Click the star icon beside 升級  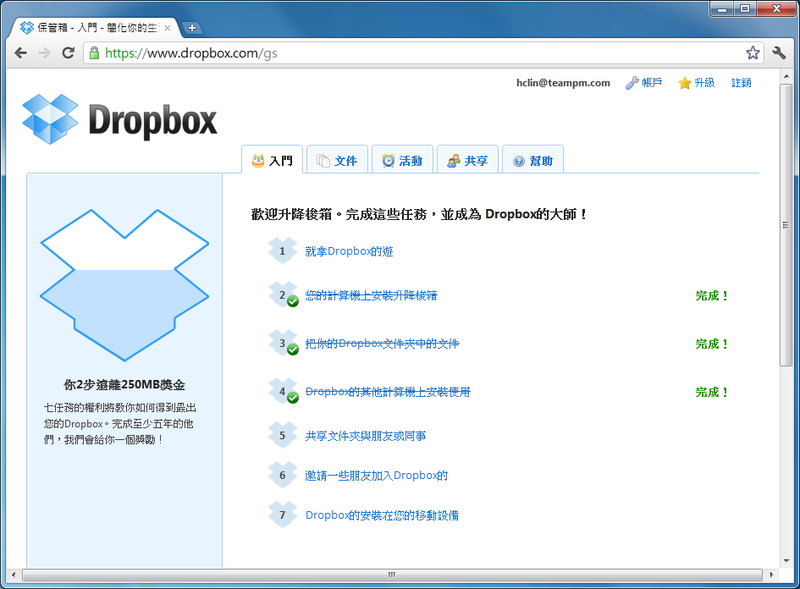684,83
